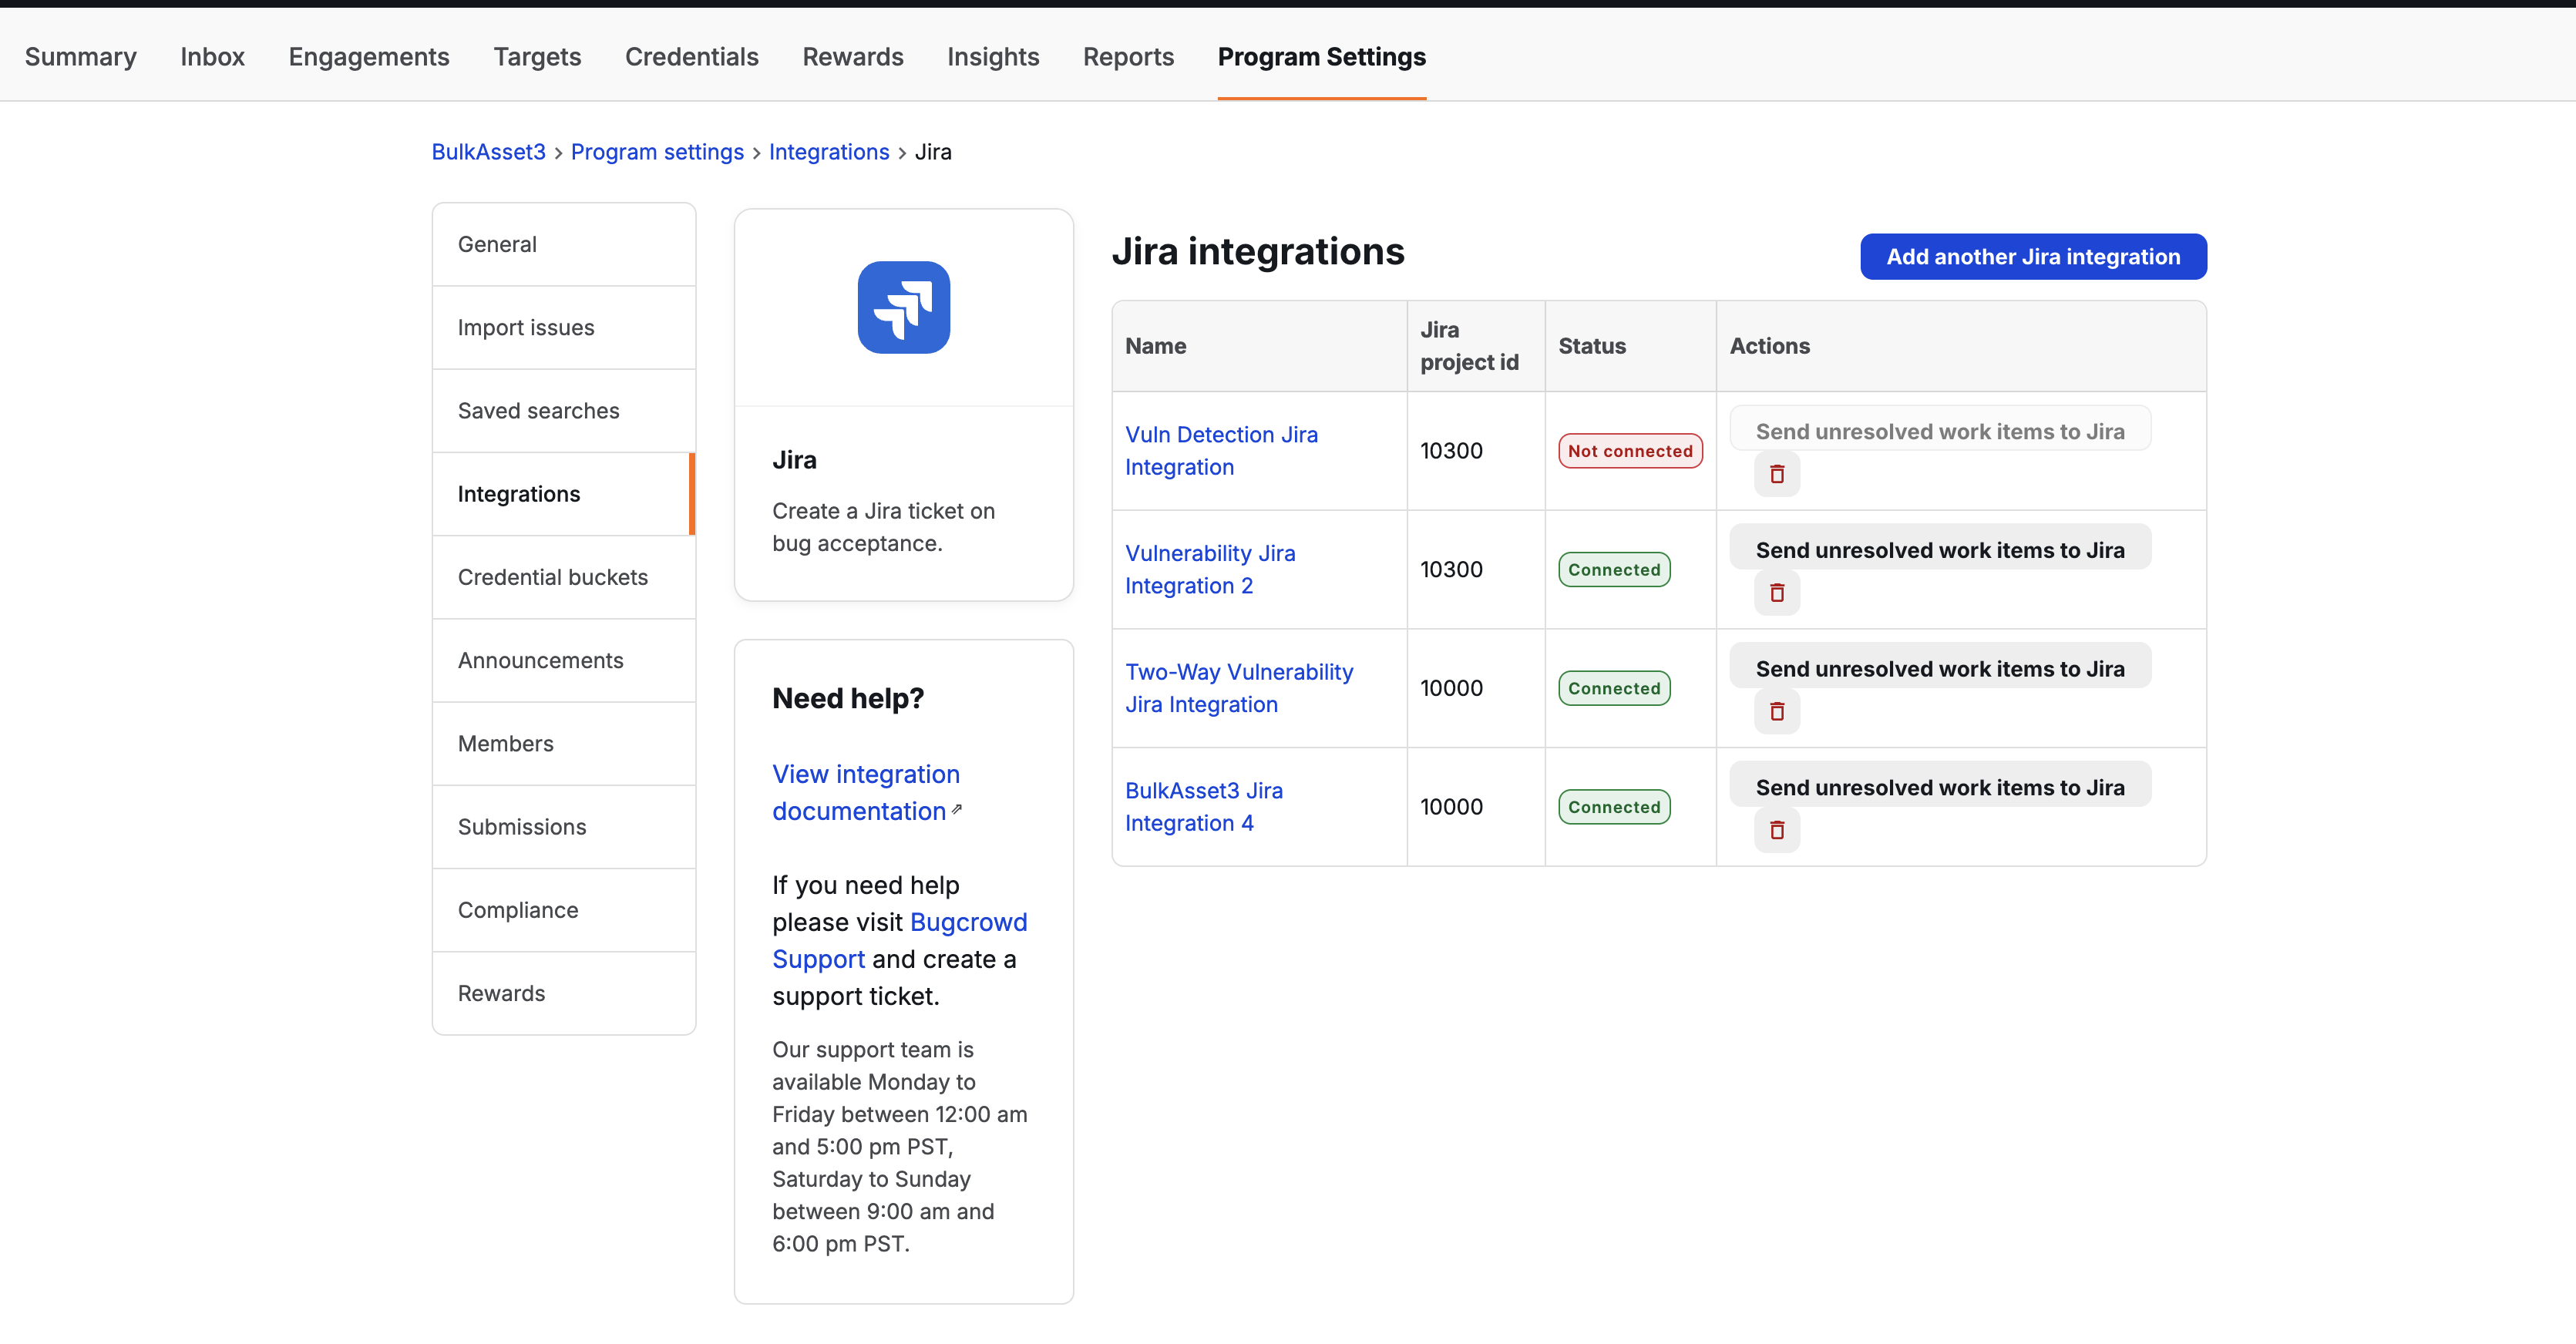2576x1344 pixels.
Task: Click the Jira breadcrumb text
Action: pos(933,152)
